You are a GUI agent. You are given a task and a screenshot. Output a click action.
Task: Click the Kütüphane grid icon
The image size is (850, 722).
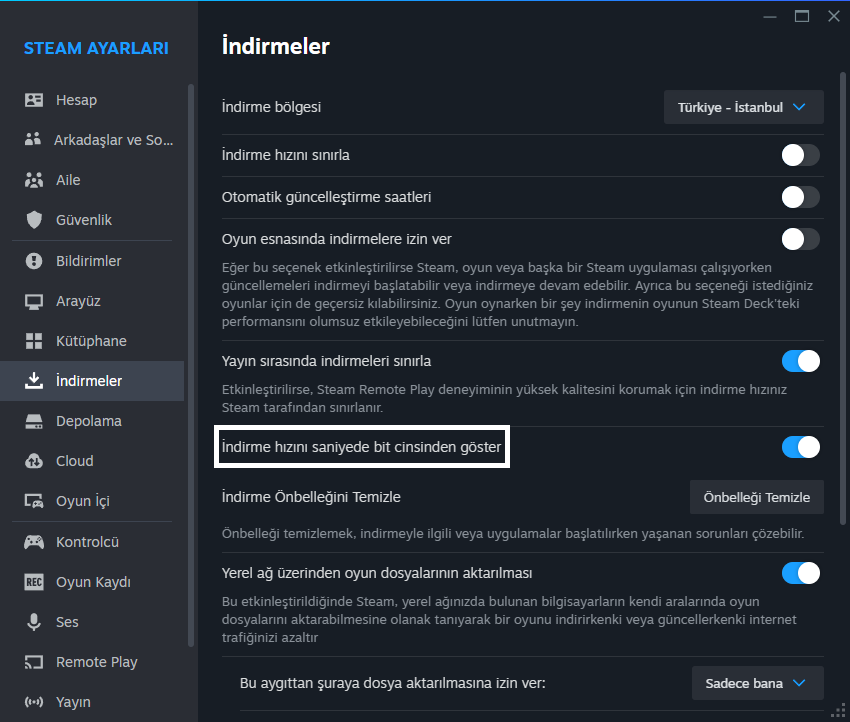[x=34, y=341]
